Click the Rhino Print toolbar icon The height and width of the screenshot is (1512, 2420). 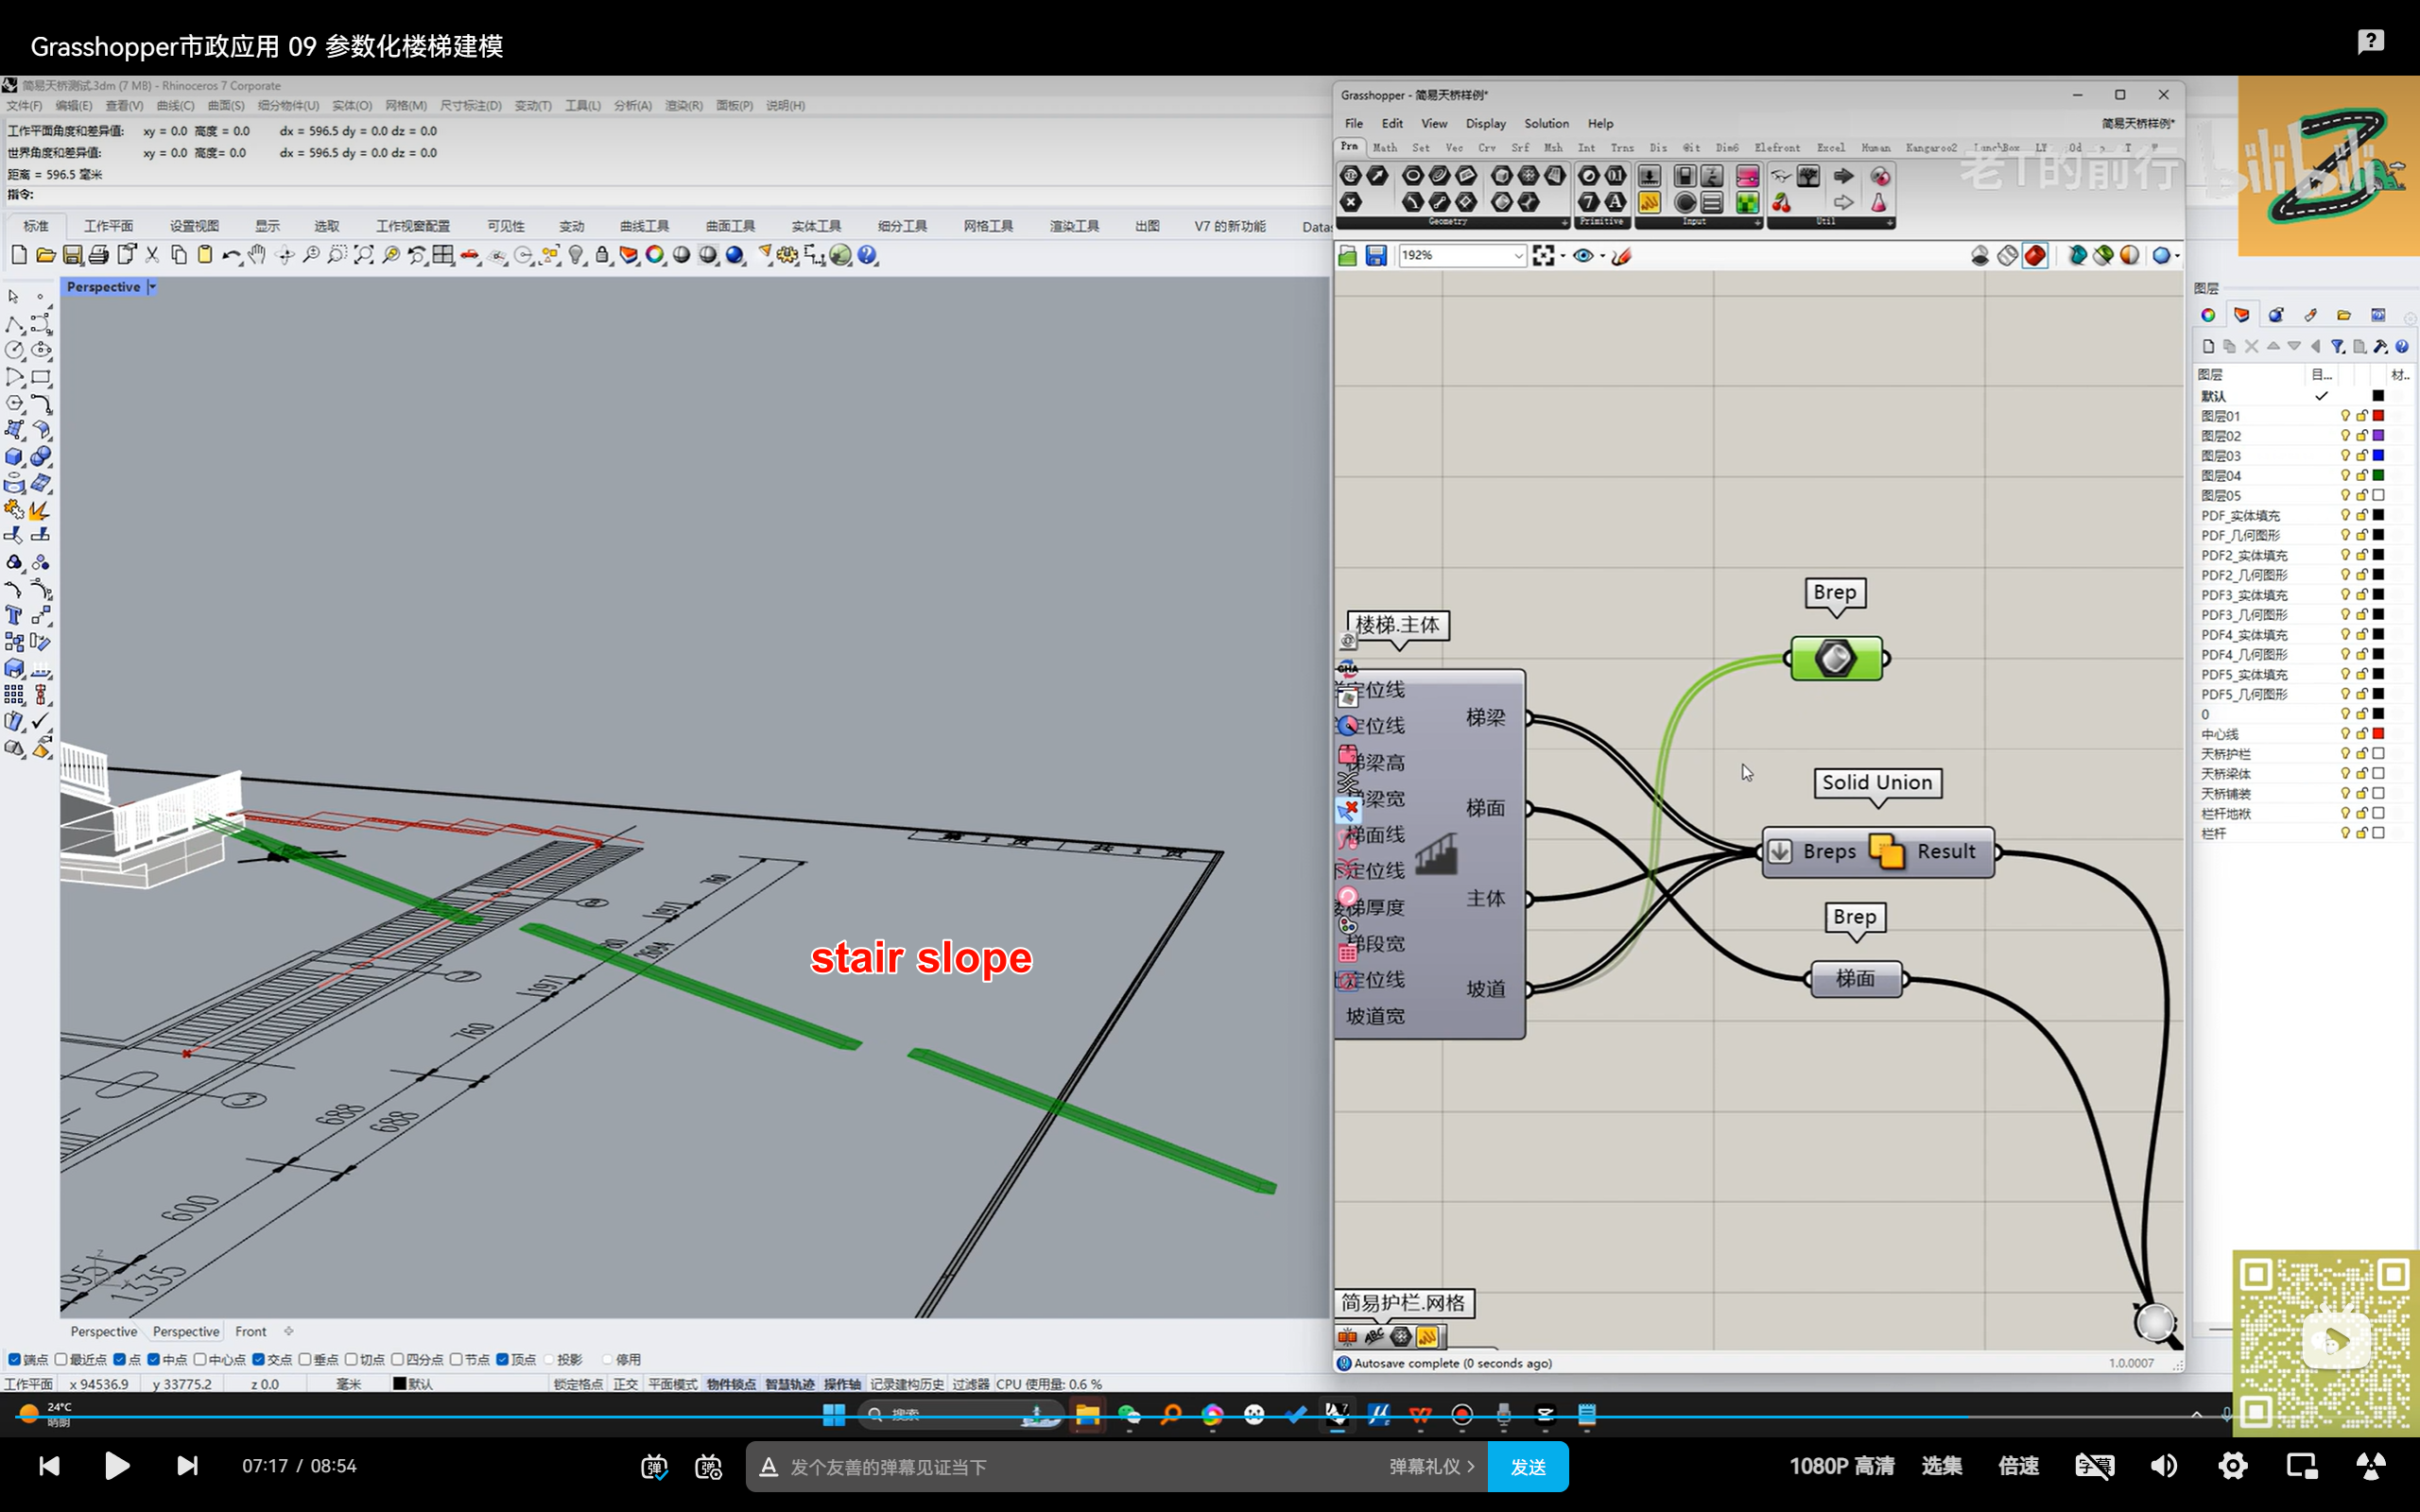click(x=98, y=255)
